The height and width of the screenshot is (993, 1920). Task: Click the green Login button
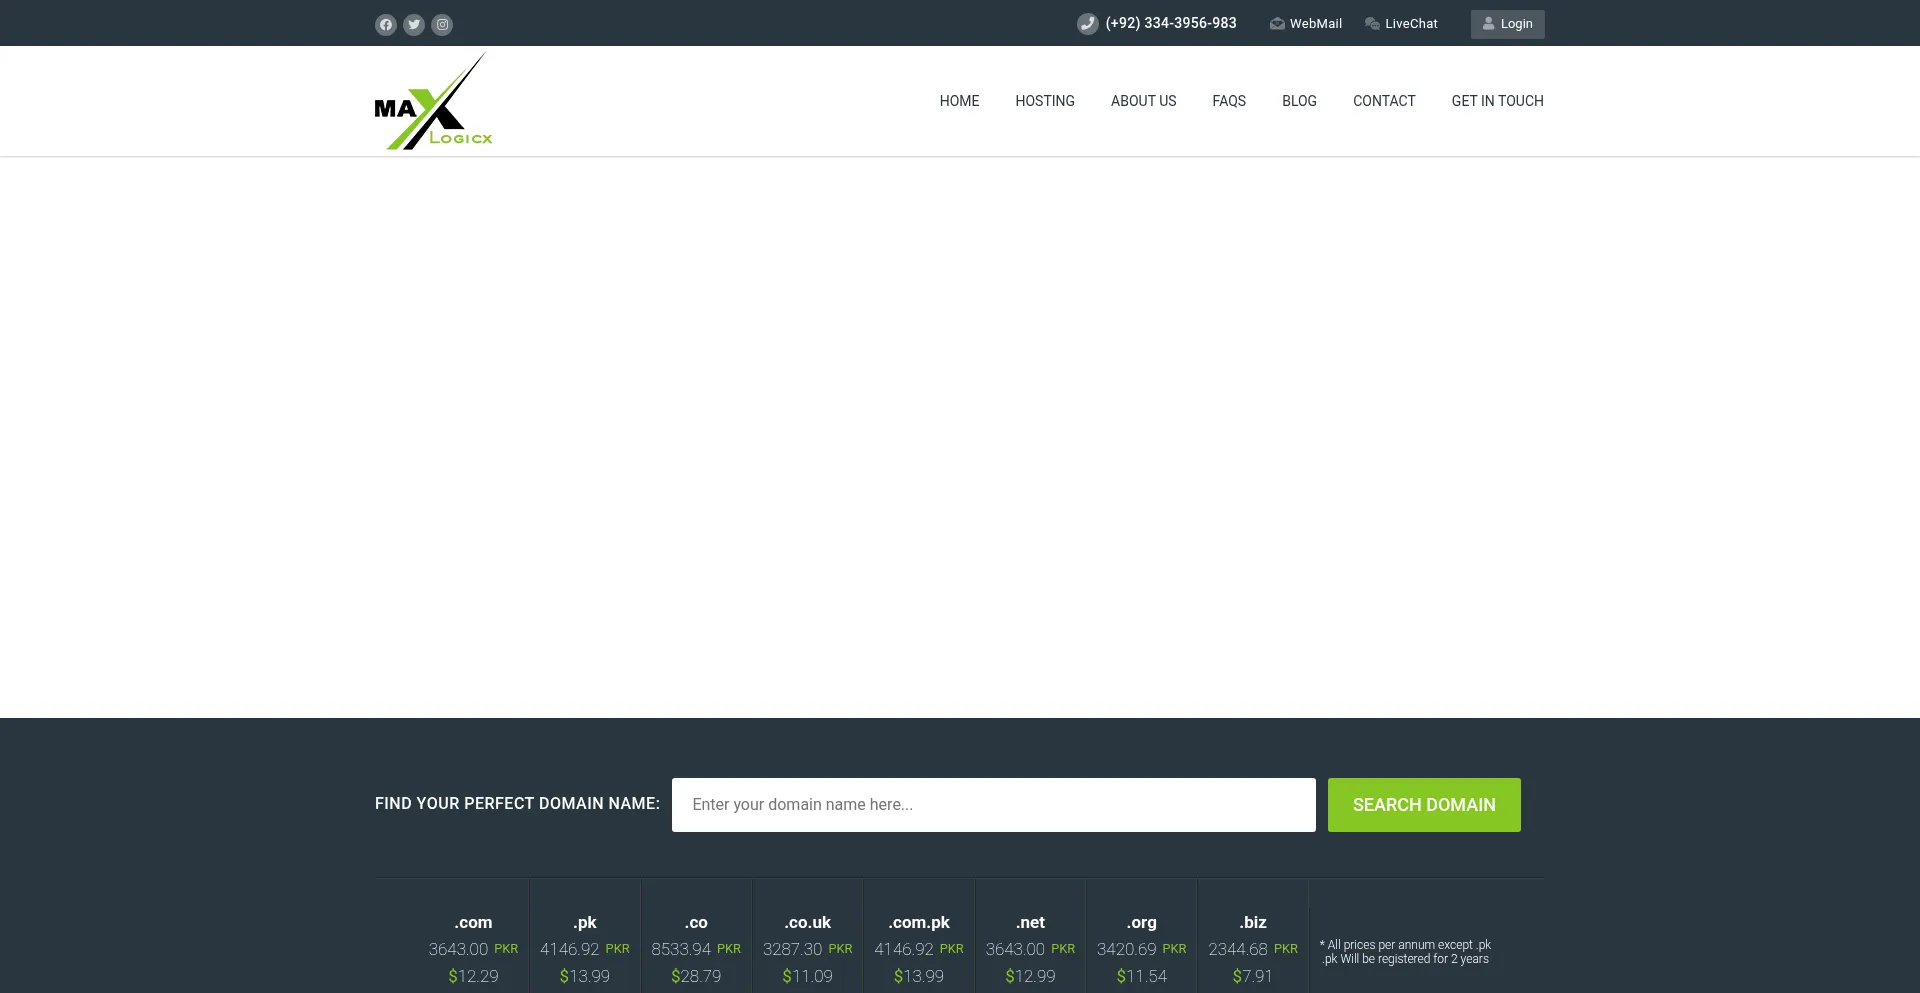pos(1507,23)
